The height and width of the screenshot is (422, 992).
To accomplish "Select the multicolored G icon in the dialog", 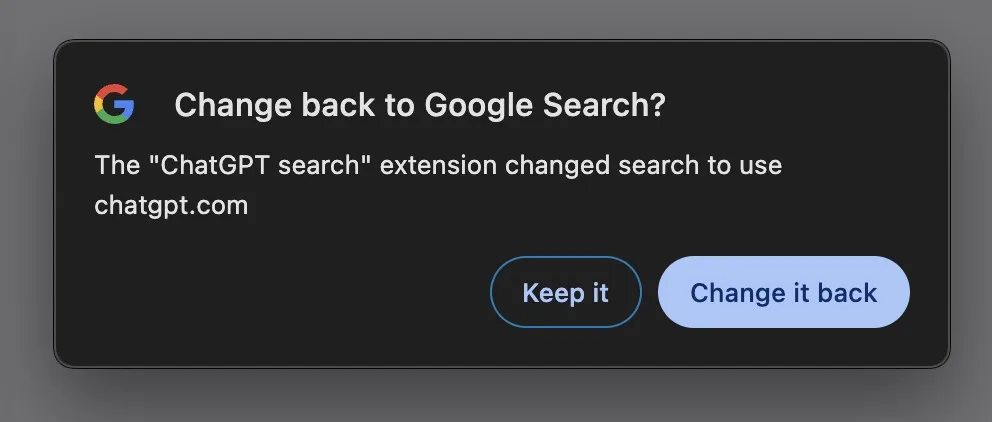I will [114, 104].
